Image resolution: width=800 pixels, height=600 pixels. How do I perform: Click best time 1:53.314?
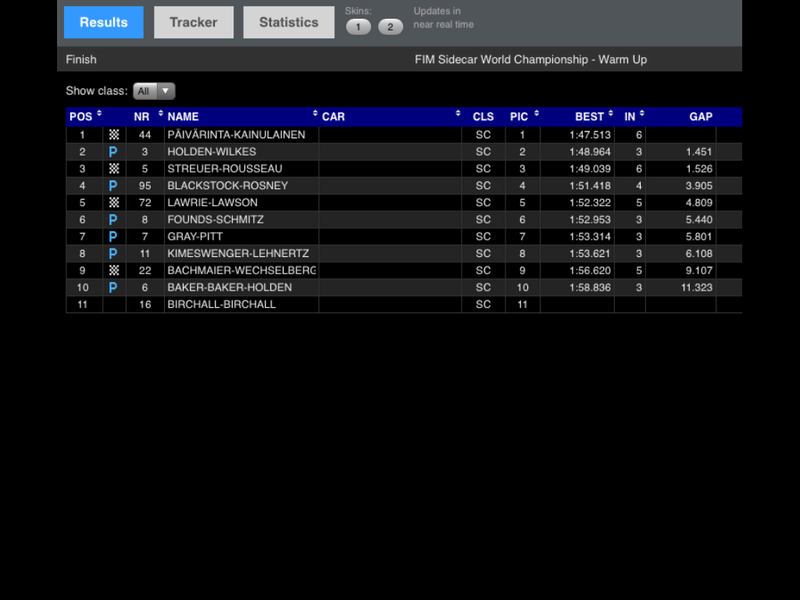(x=590, y=236)
